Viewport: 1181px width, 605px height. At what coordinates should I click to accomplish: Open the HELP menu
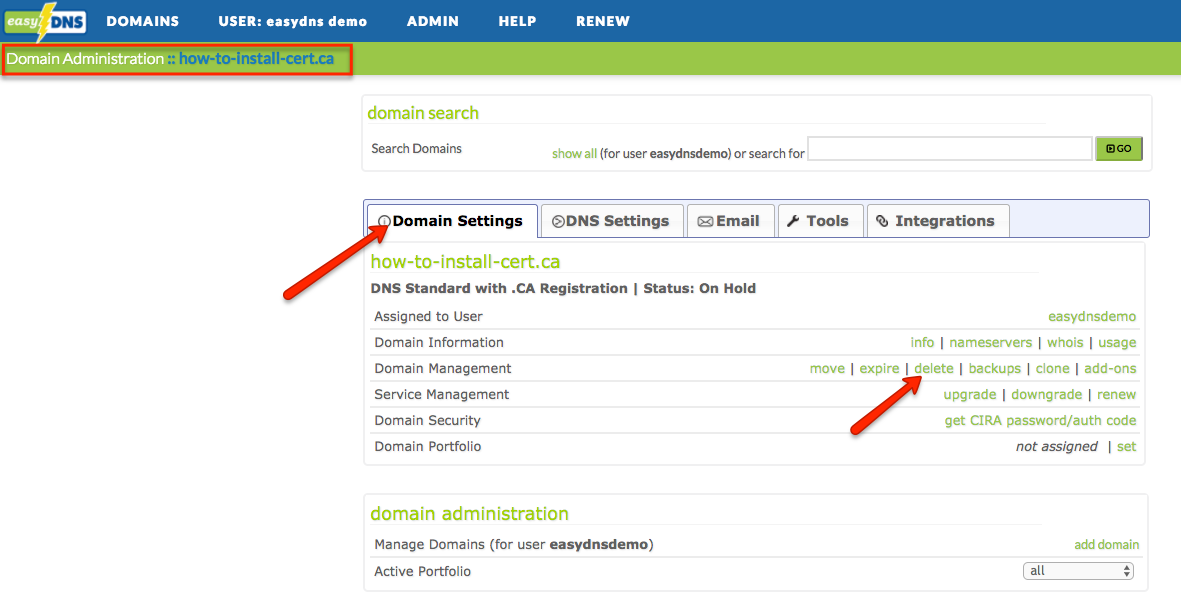click(517, 21)
